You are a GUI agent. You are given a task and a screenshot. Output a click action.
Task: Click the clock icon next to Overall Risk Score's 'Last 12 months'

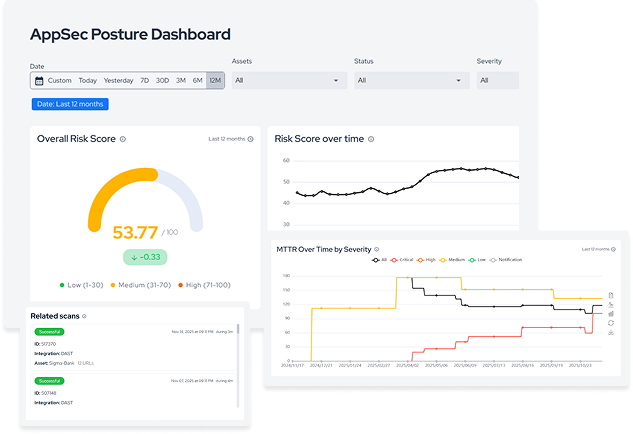[x=250, y=139]
